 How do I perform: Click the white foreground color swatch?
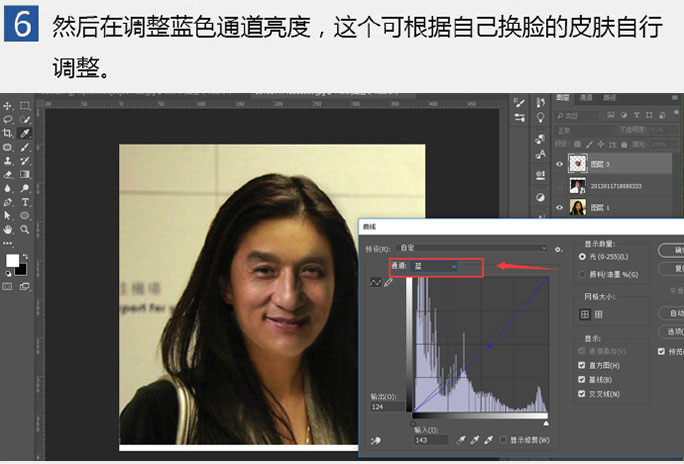click(12, 260)
